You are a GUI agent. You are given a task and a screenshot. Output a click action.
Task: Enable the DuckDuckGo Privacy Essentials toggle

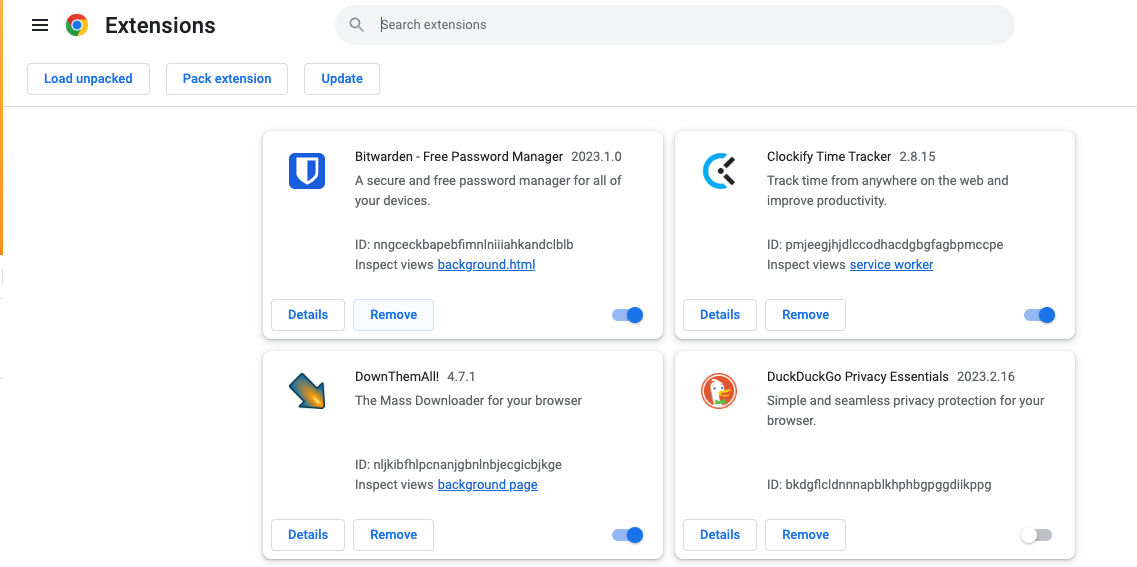[x=1035, y=535]
